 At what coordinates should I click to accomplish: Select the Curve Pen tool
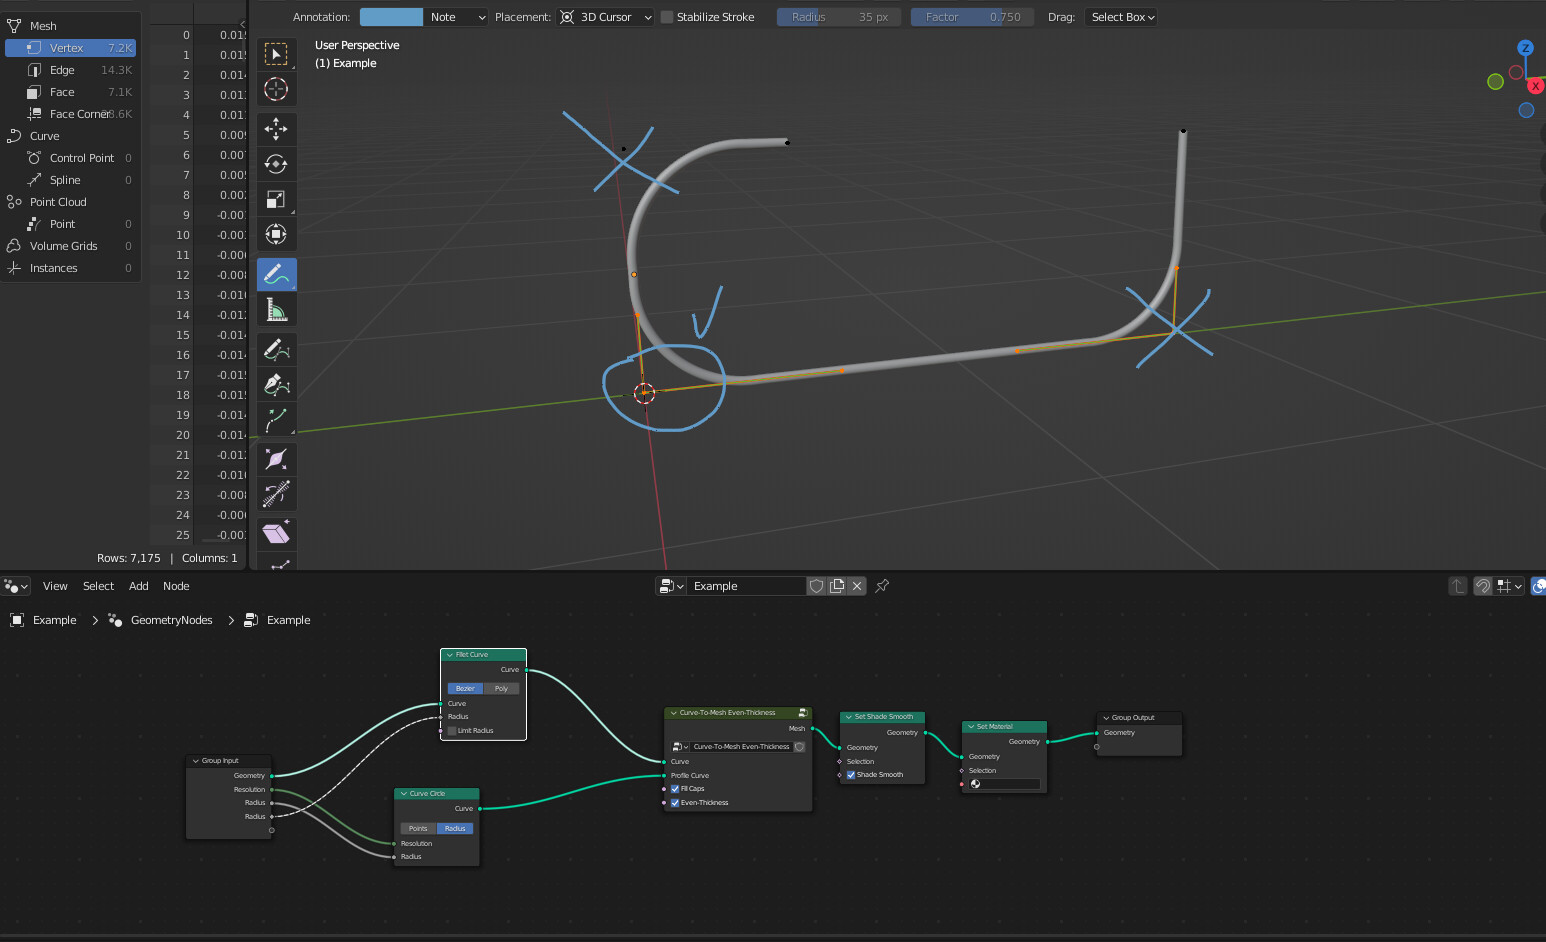point(276,384)
